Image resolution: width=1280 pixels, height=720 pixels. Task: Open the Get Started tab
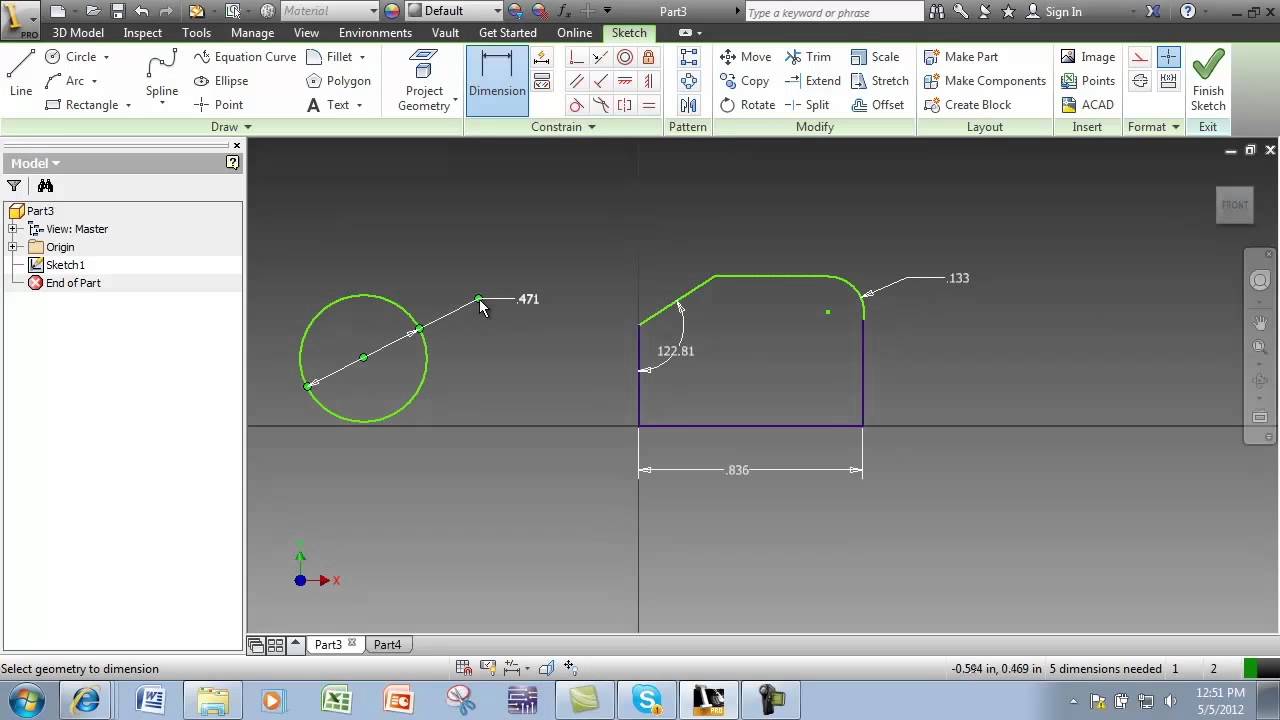pos(508,33)
